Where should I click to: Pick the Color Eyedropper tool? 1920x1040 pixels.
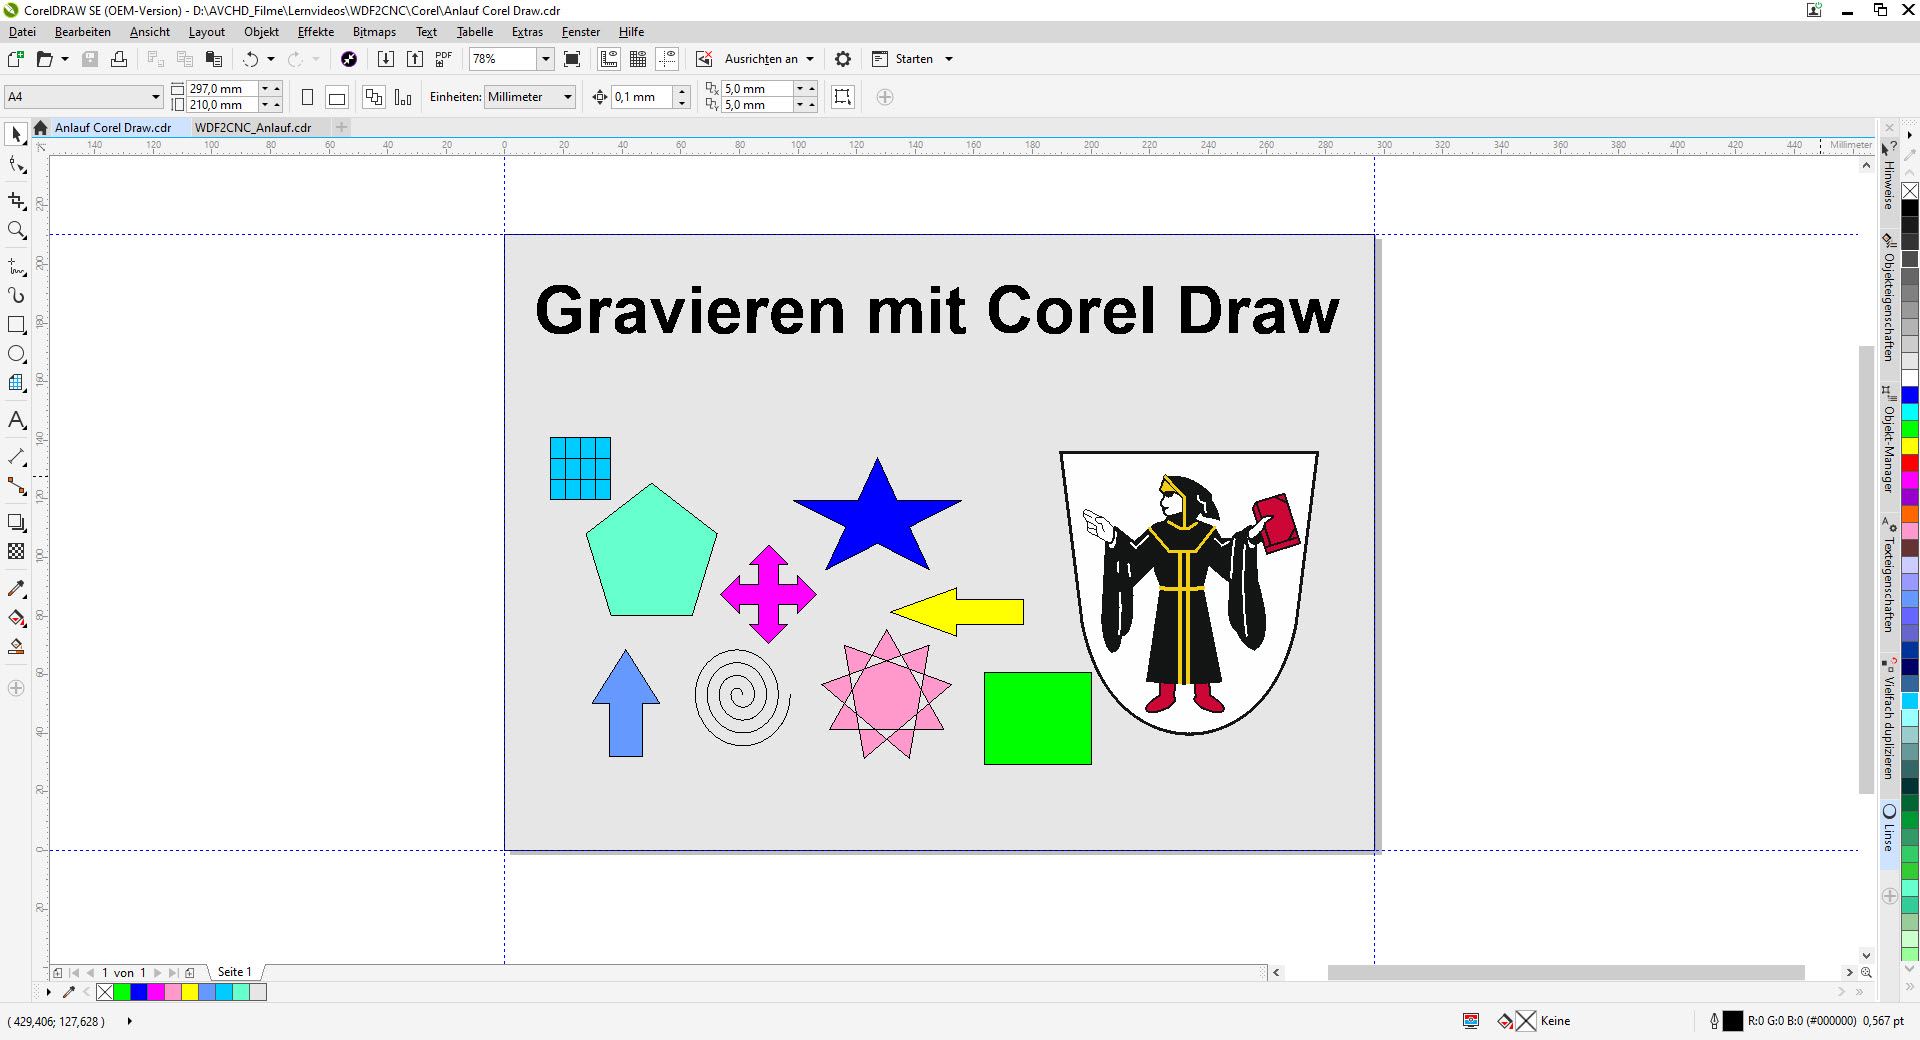(x=16, y=588)
